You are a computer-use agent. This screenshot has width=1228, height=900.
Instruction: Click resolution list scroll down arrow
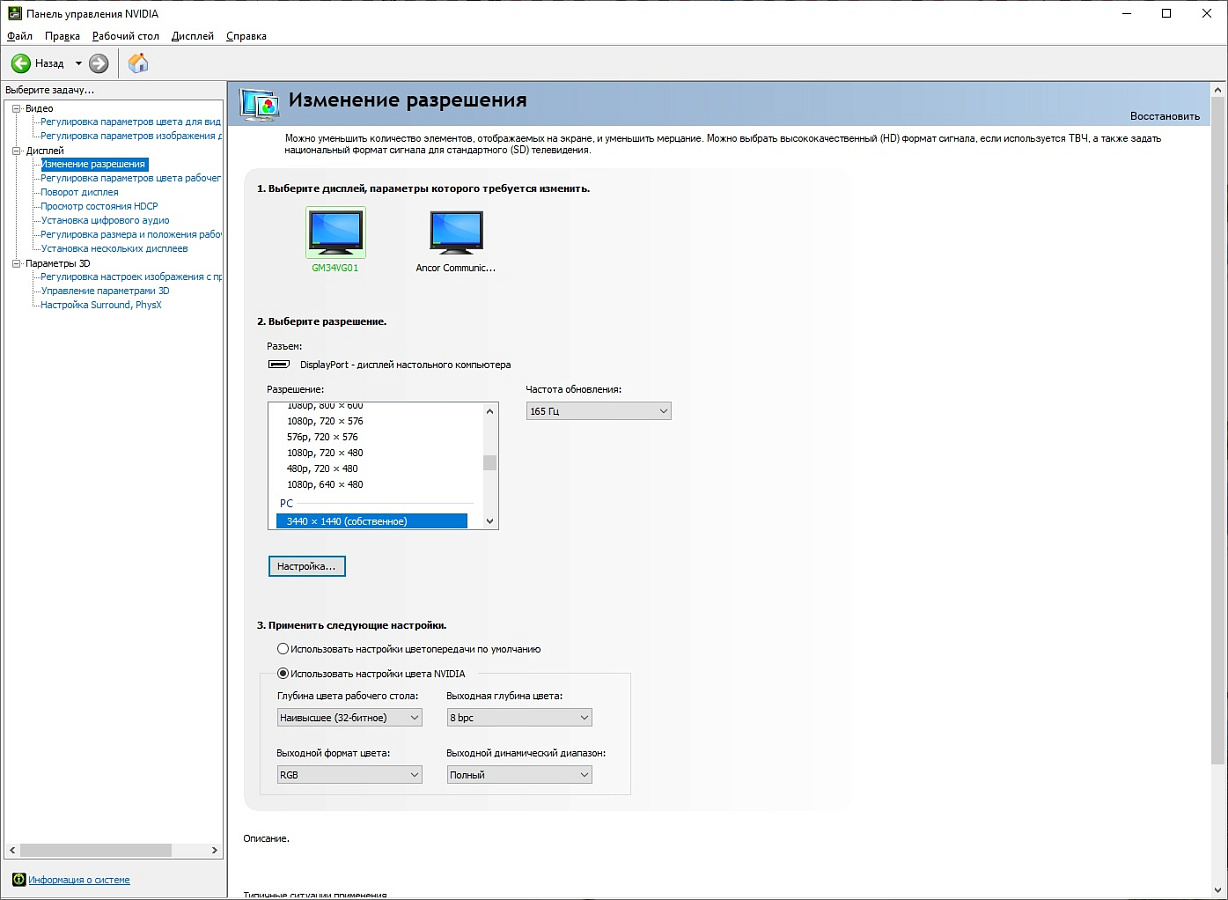coord(490,521)
